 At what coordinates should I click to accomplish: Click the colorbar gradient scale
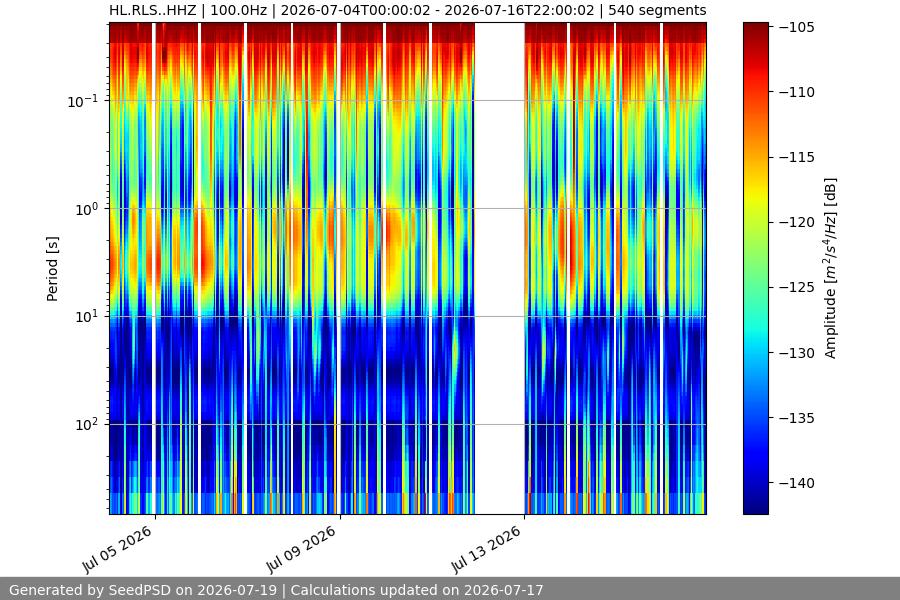tap(755, 268)
